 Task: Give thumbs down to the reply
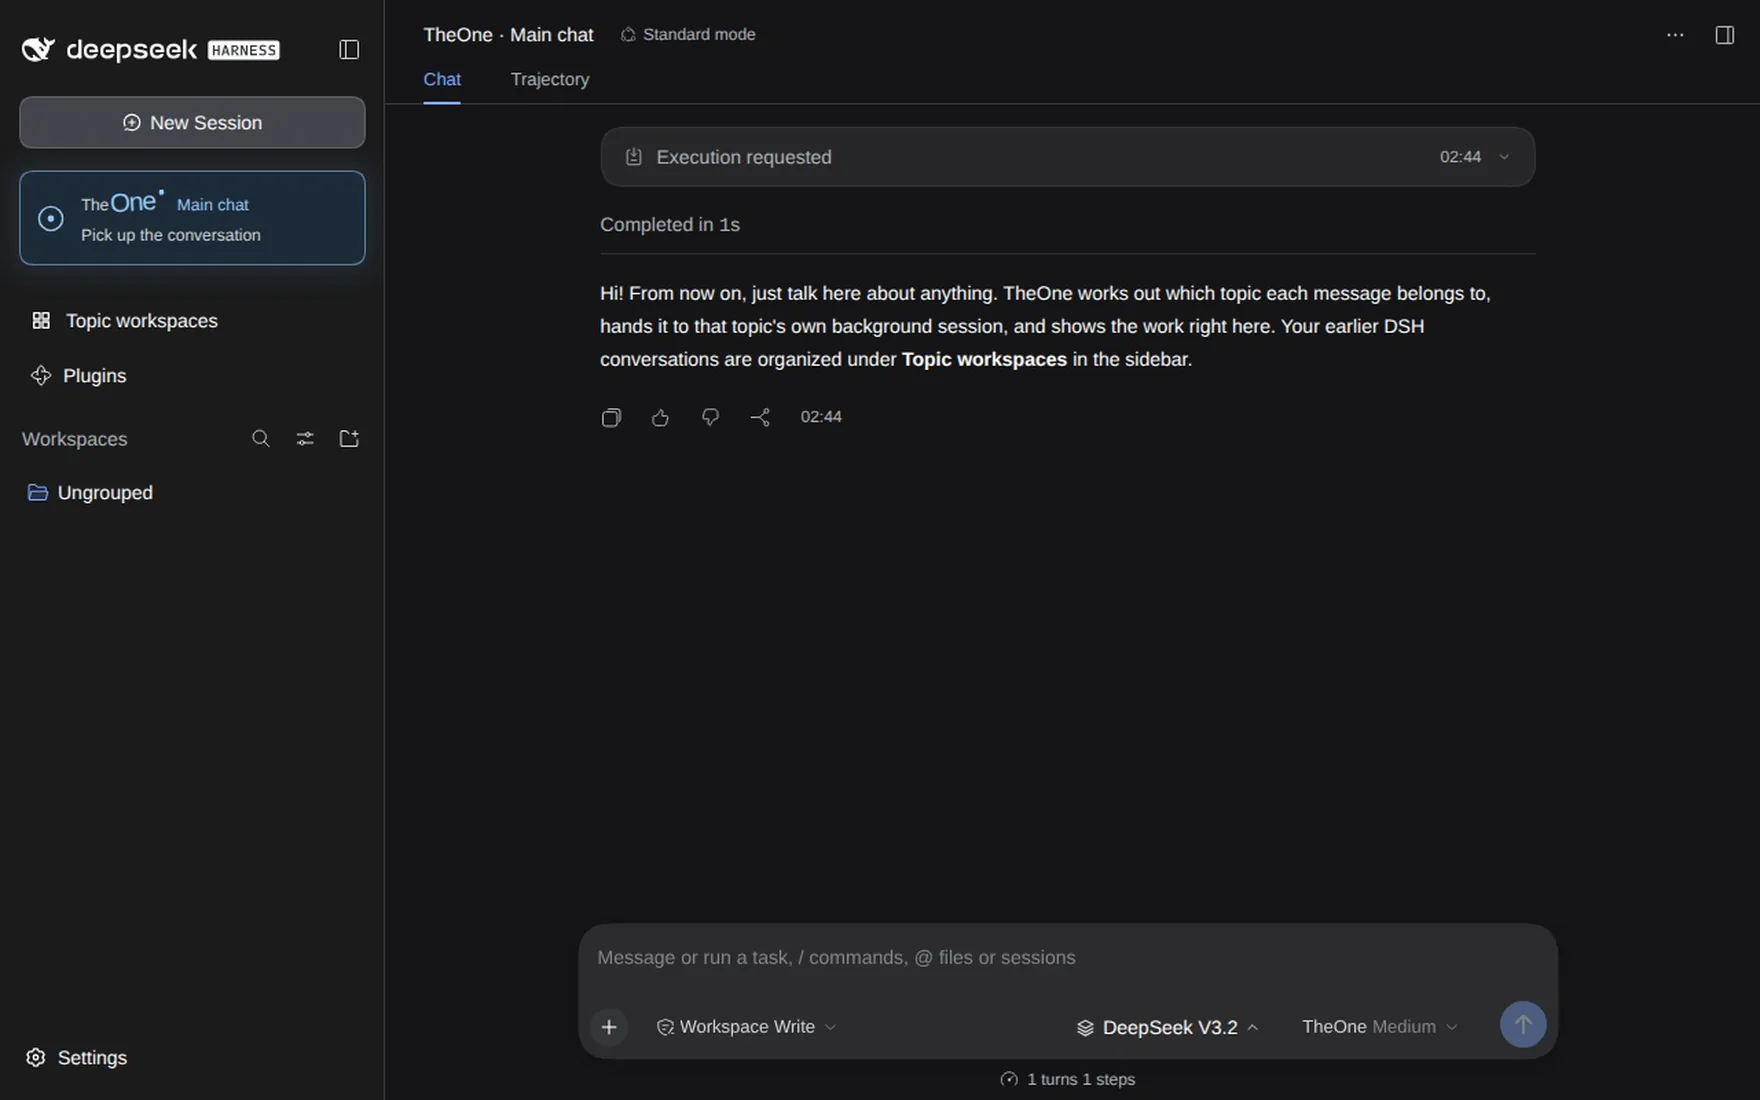(710, 417)
